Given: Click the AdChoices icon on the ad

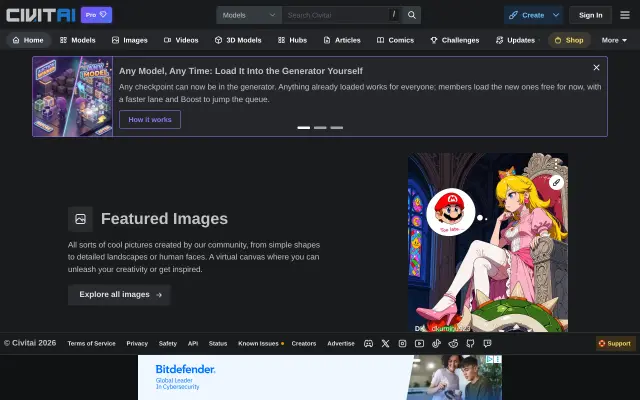Looking at the screenshot, I should (x=490, y=359).
